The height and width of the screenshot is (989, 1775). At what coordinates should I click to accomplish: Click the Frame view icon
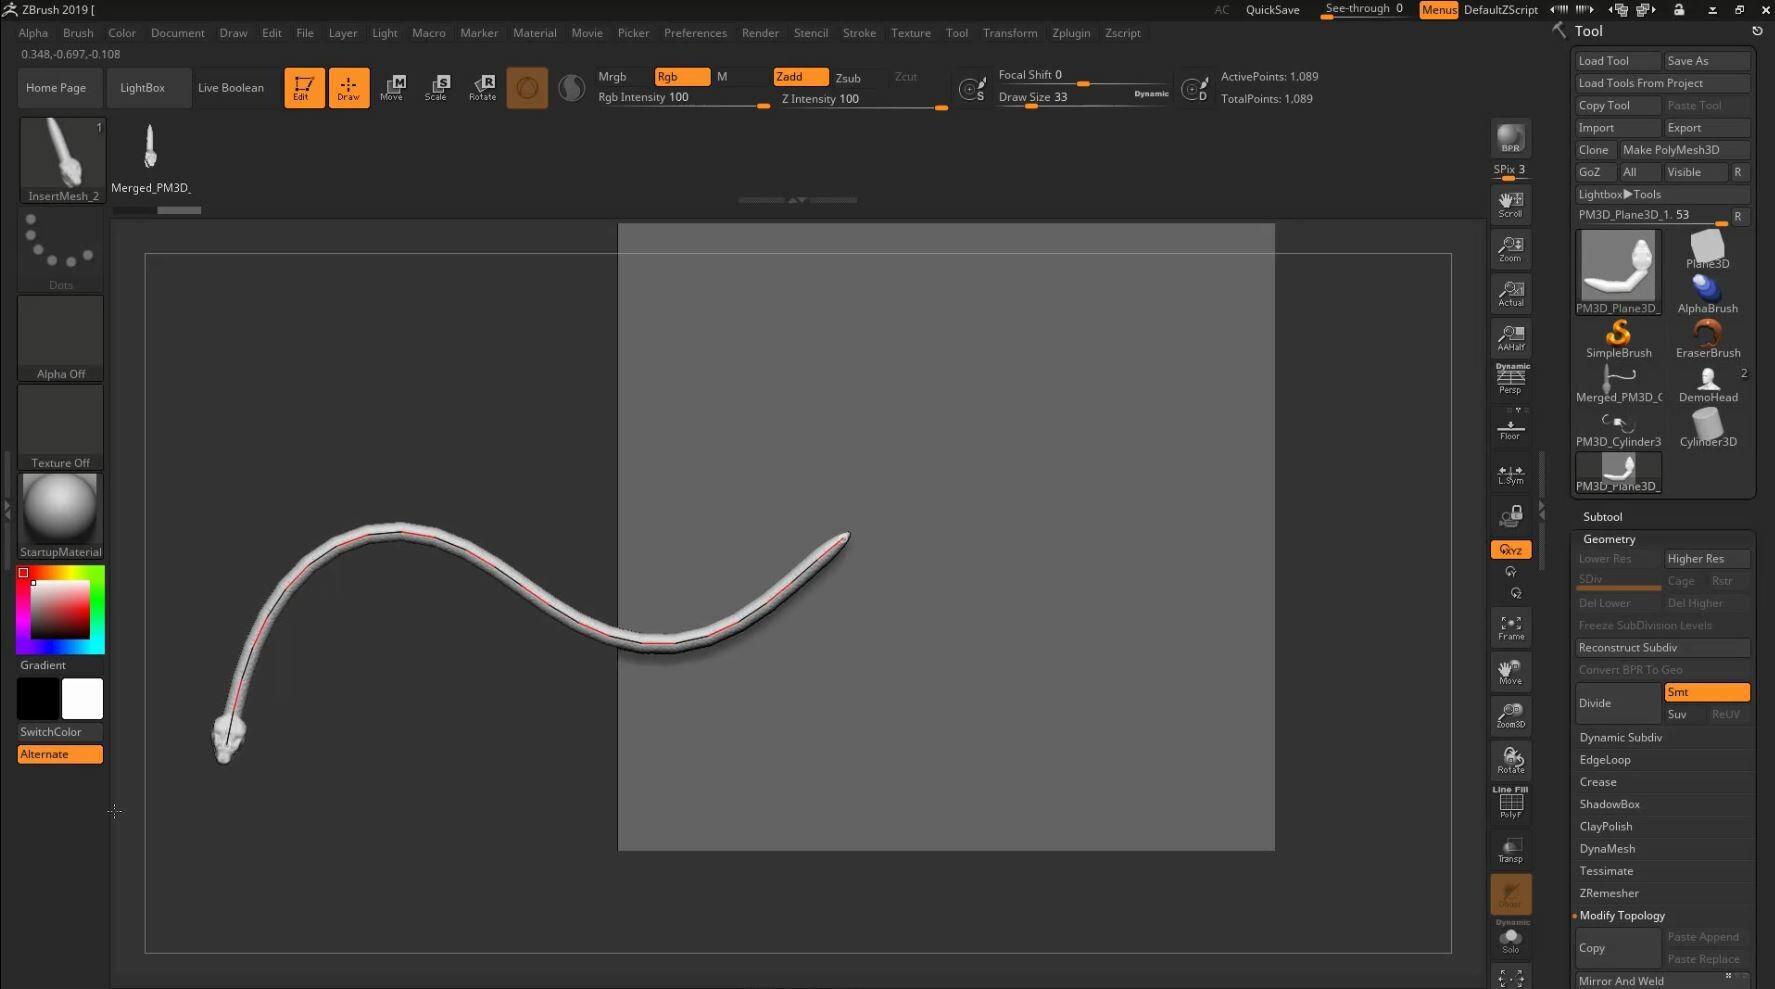(1510, 627)
